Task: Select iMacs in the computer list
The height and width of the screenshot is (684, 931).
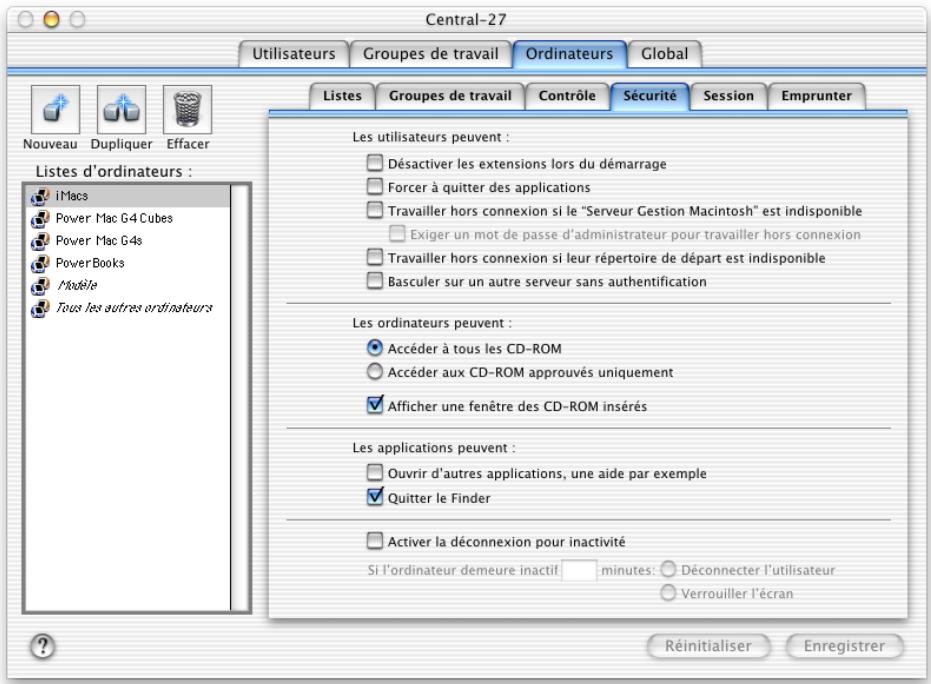Action: 128,196
